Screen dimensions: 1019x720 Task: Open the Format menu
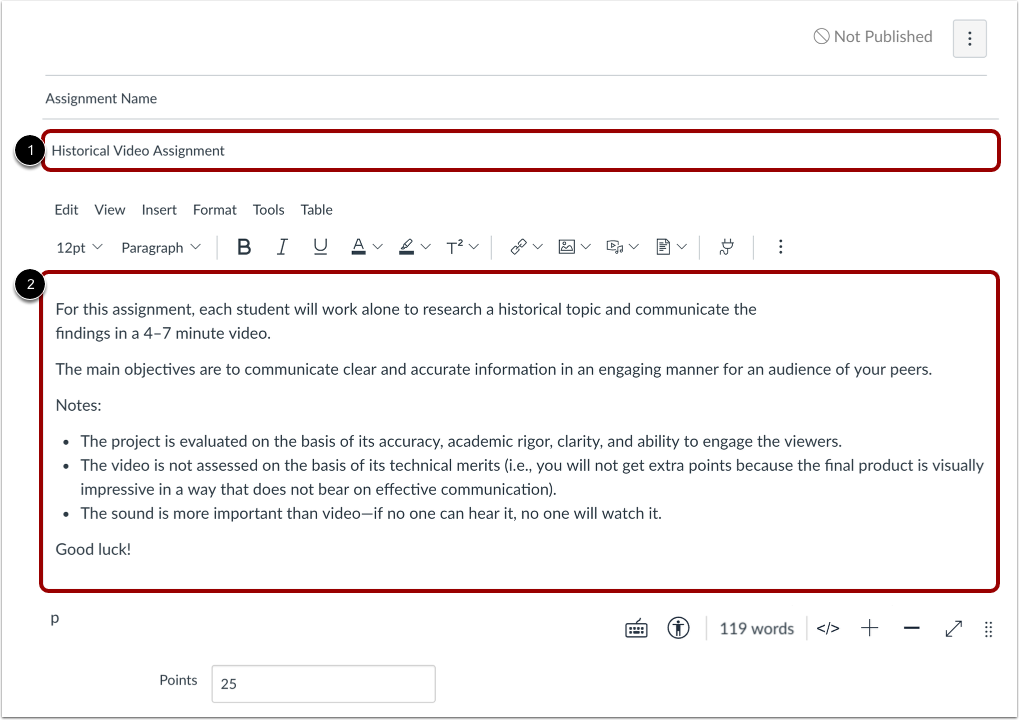point(214,209)
